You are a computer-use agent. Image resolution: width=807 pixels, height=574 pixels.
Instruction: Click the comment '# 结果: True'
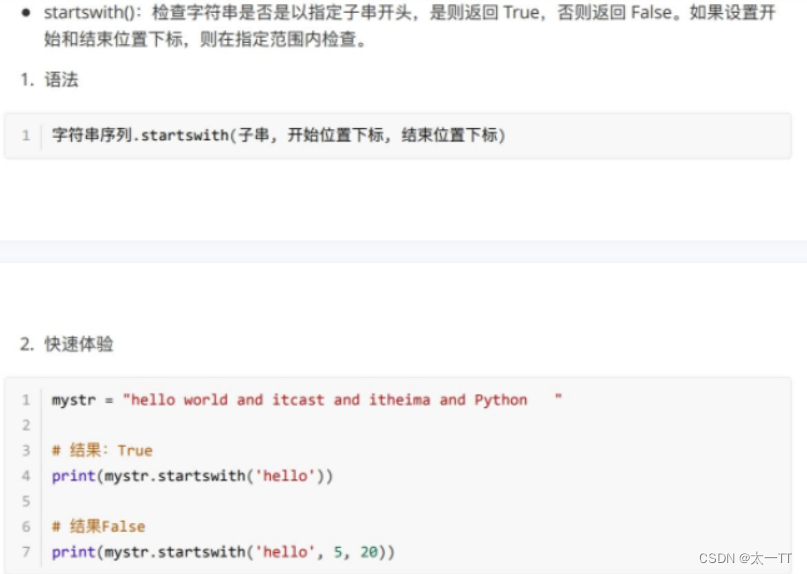(102, 450)
